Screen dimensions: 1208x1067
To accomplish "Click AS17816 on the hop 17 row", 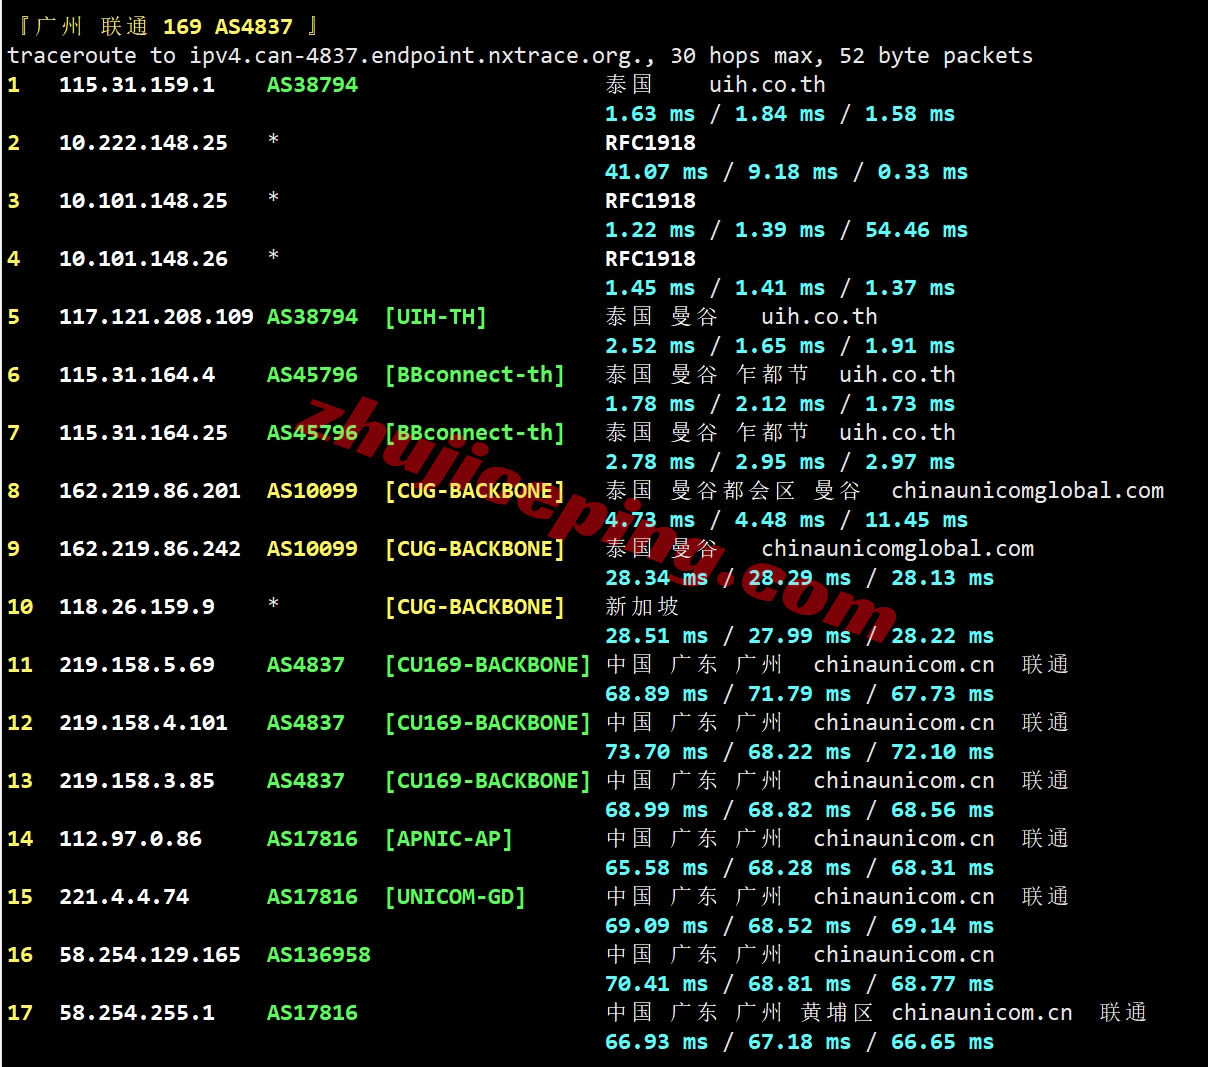I will [x=312, y=1012].
